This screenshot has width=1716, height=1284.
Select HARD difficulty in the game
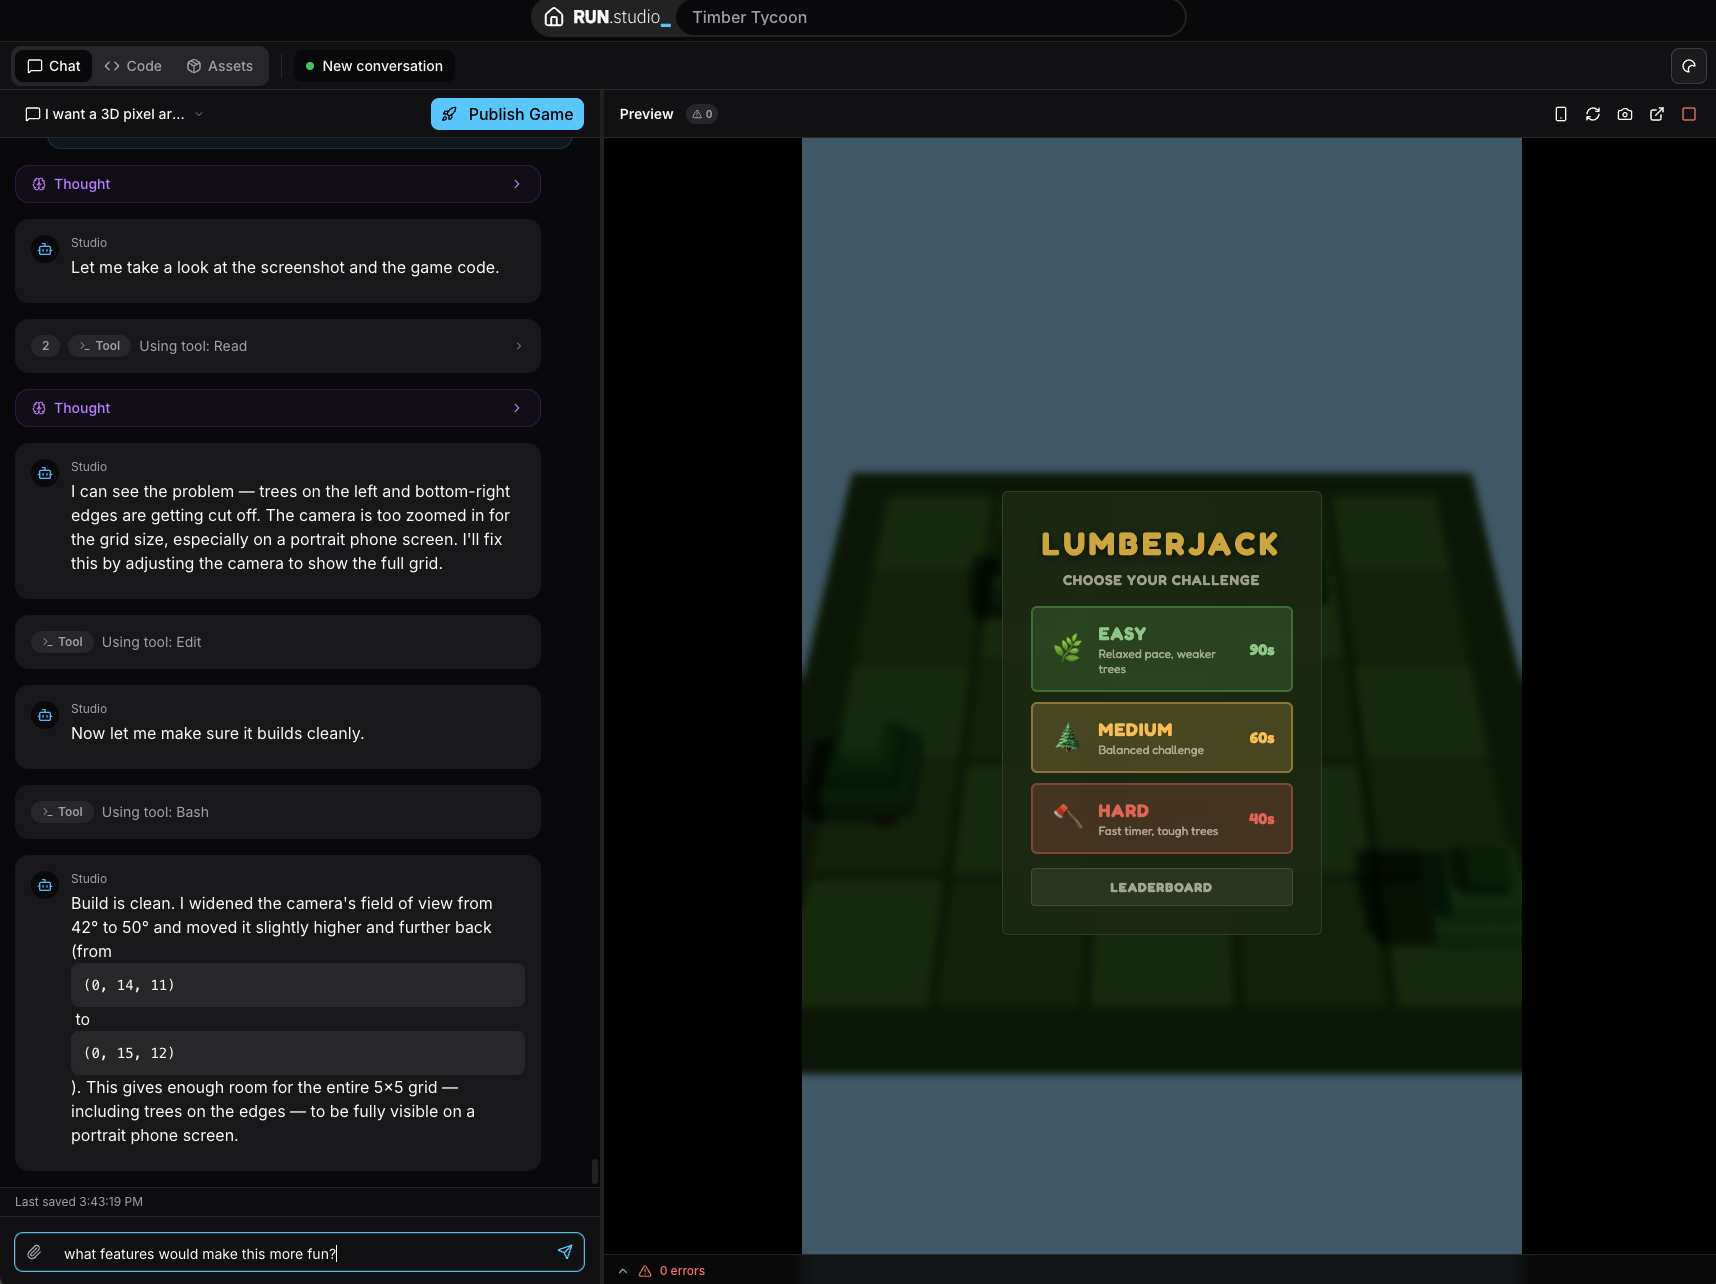click(1162, 819)
